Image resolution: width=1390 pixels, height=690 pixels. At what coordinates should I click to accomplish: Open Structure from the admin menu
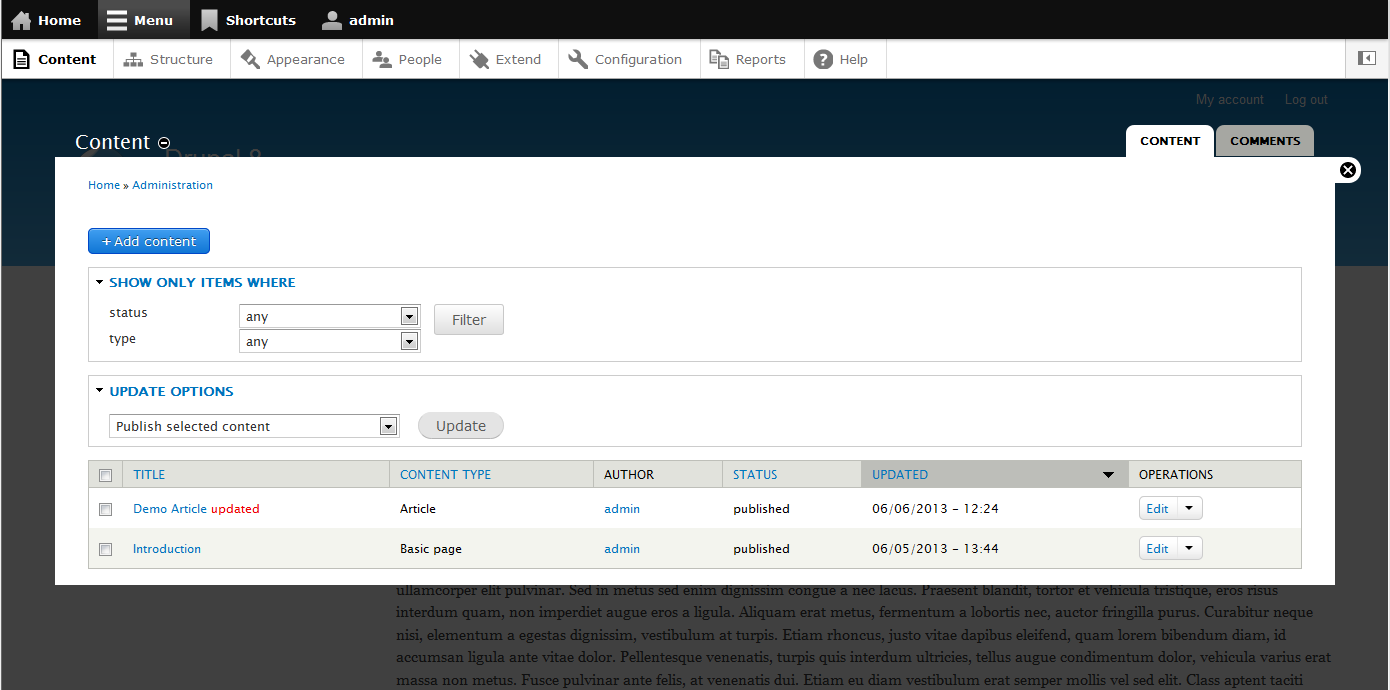169,60
